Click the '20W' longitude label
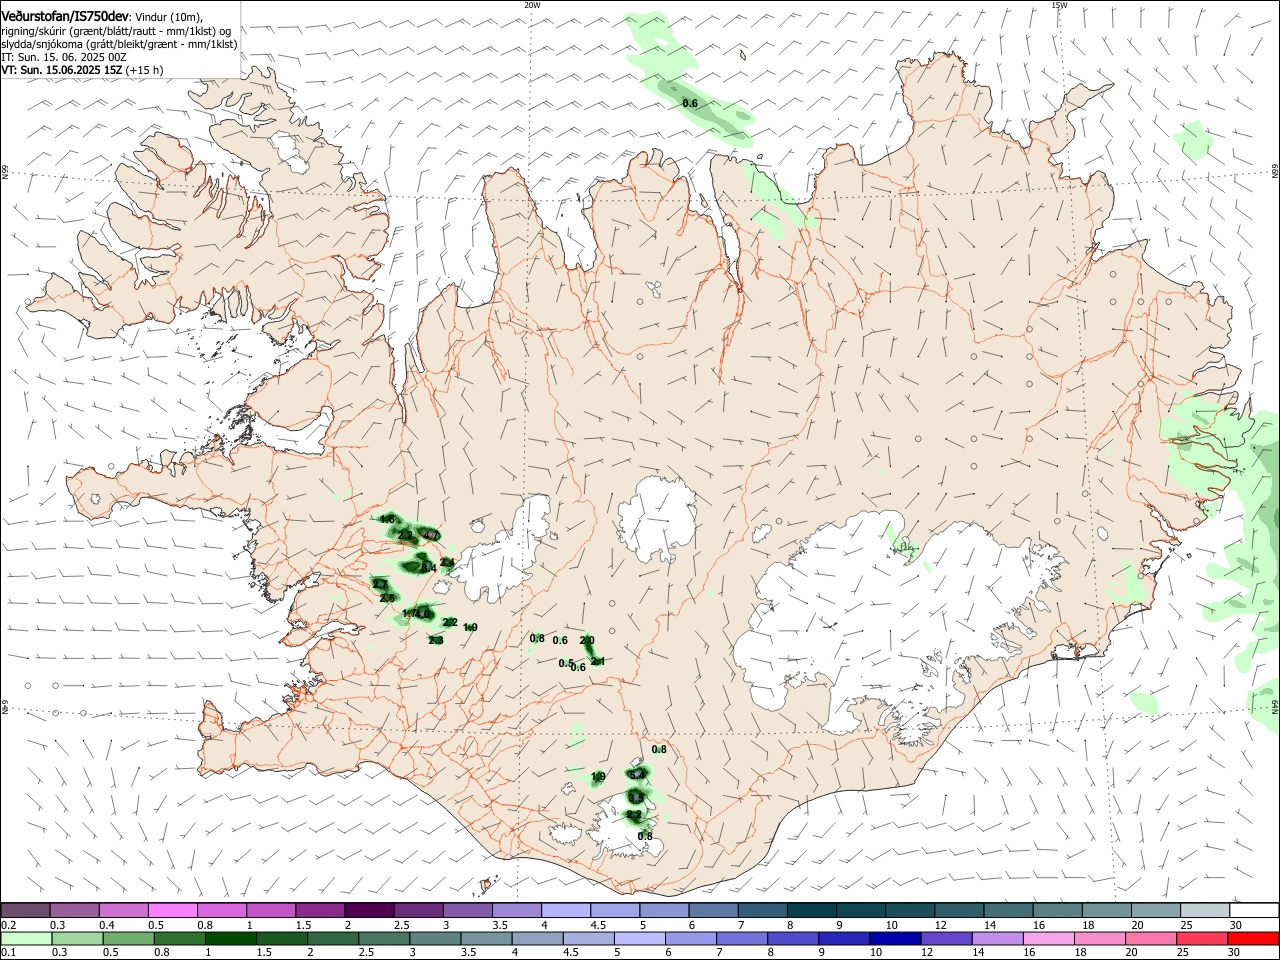The height and width of the screenshot is (960, 1280). tap(532, 5)
